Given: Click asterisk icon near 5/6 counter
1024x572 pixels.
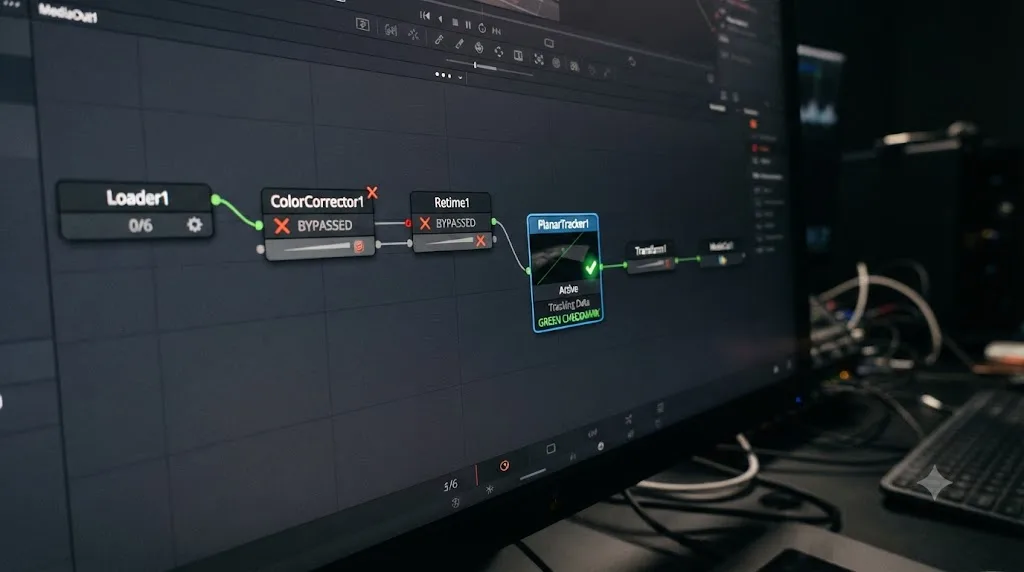Looking at the screenshot, I should coord(489,489).
